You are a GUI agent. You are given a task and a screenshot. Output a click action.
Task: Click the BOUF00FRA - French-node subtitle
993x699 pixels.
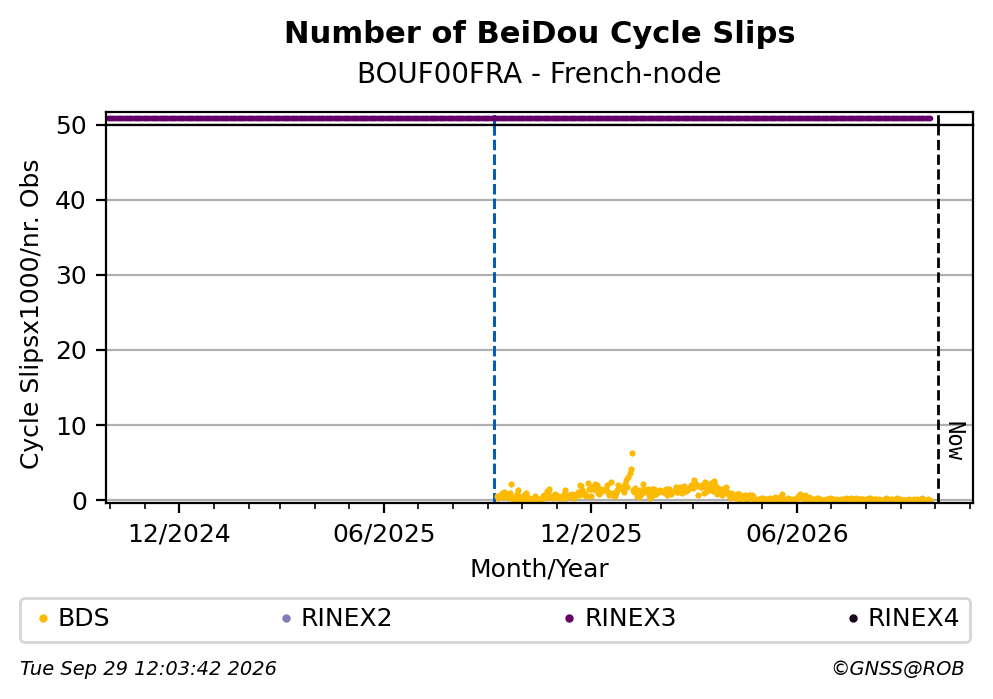click(x=540, y=73)
